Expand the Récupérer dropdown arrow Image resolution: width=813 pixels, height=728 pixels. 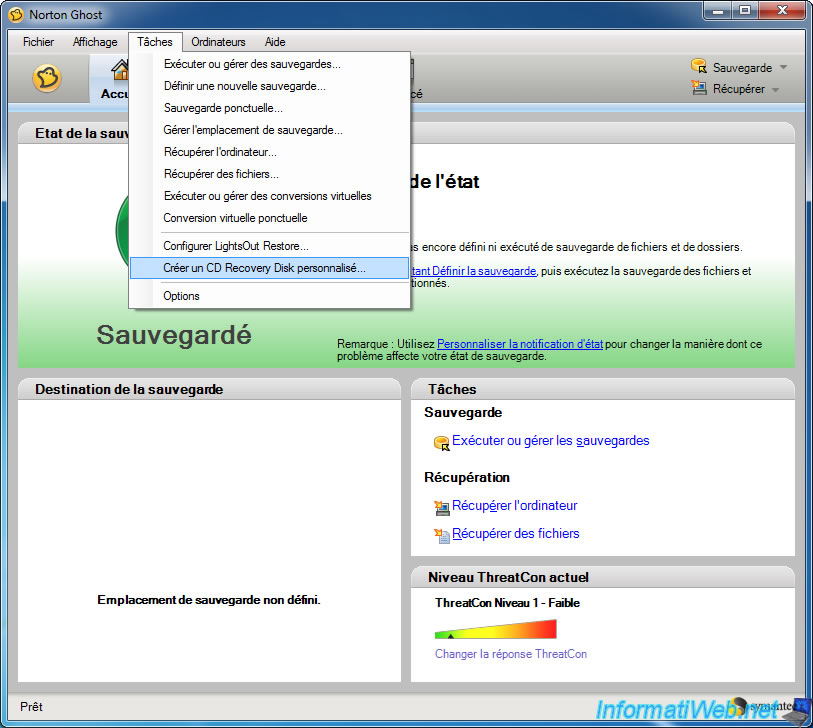tap(775, 90)
